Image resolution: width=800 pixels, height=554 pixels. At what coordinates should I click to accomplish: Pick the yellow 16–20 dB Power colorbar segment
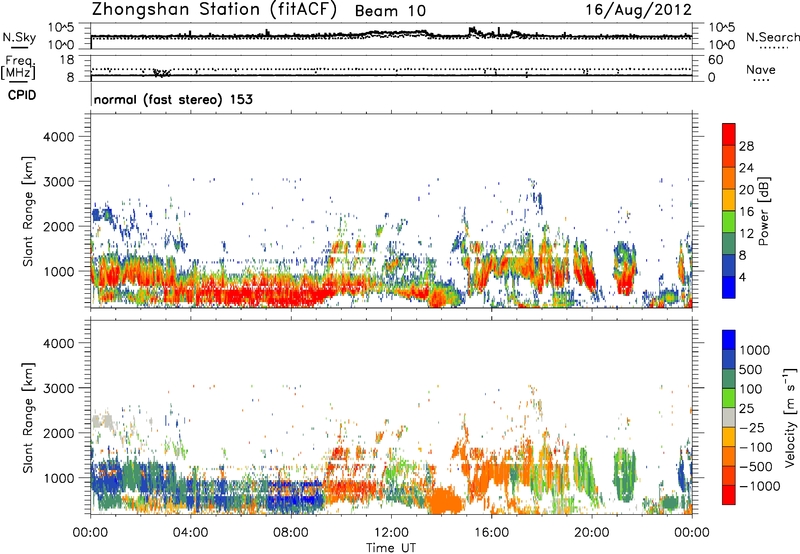(729, 200)
